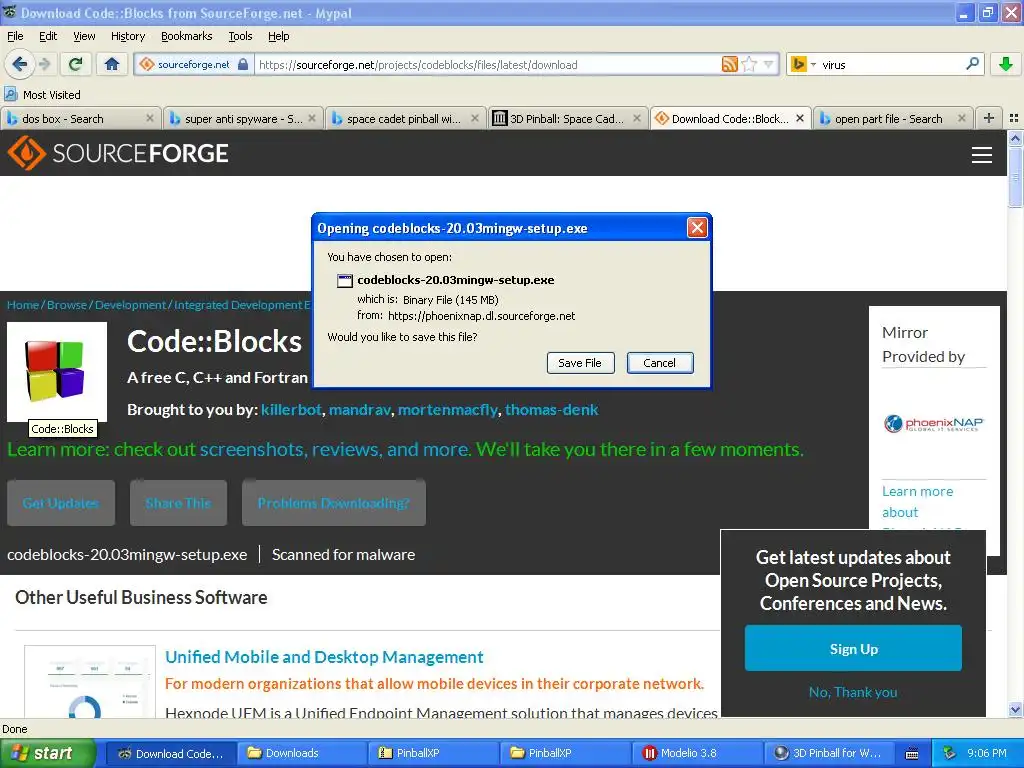The height and width of the screenshot is (768, 1024).
Task: Open the History menu
Action: pos(128,36)
